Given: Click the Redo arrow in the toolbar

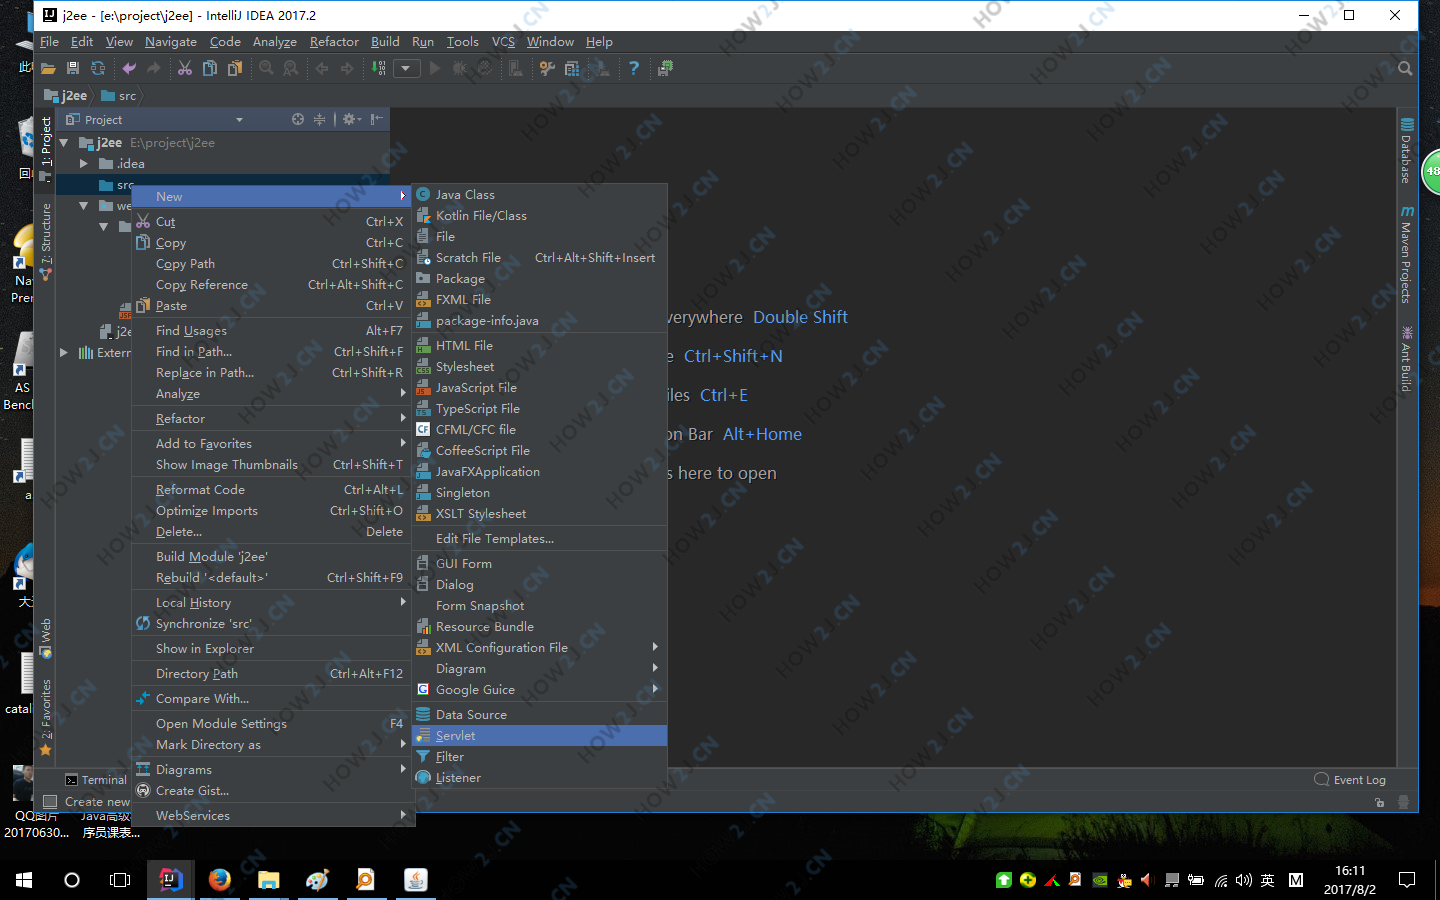Looking at the screenshot, I should point(154,69).
